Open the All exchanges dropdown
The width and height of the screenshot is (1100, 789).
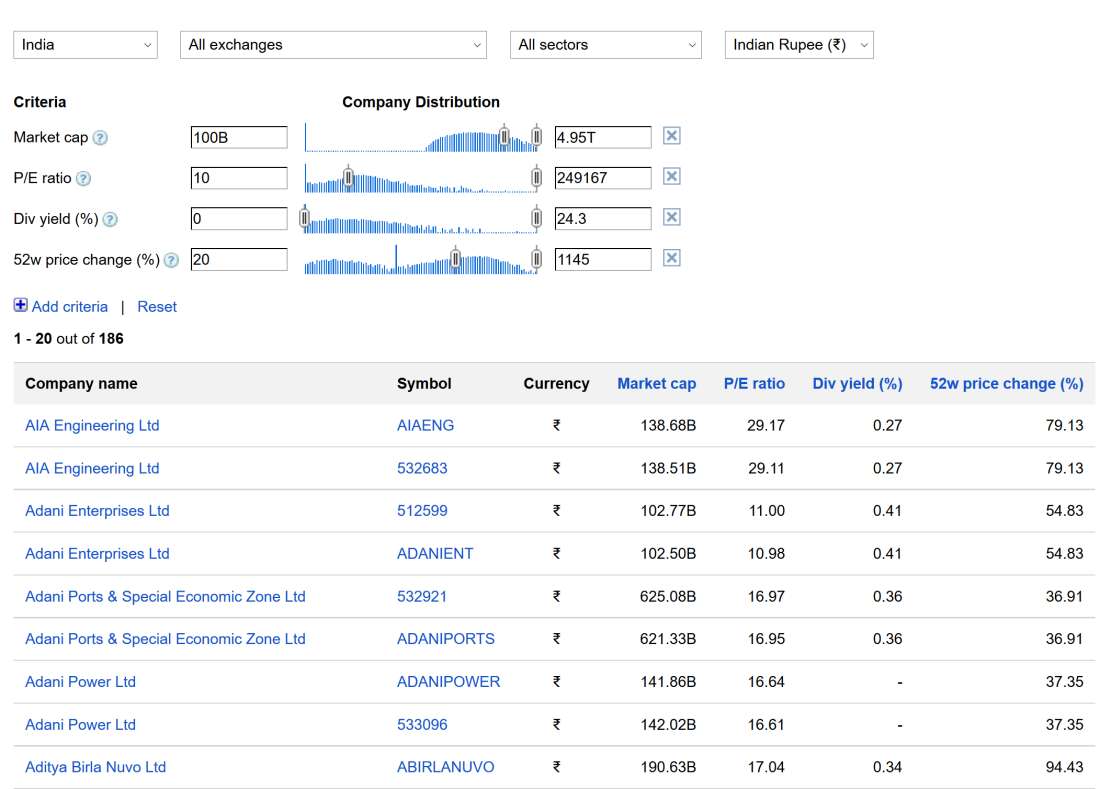(x=333, y=45)
